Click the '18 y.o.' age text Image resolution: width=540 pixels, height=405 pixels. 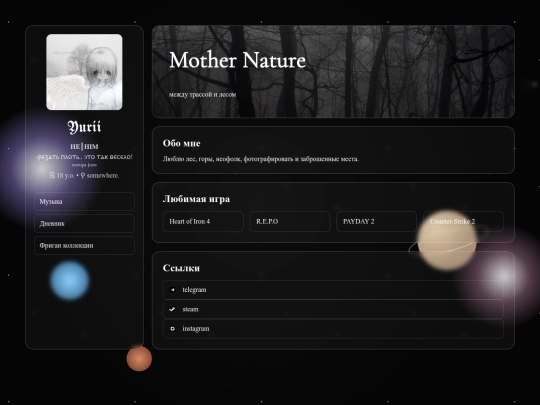click(x=65, y=175)
